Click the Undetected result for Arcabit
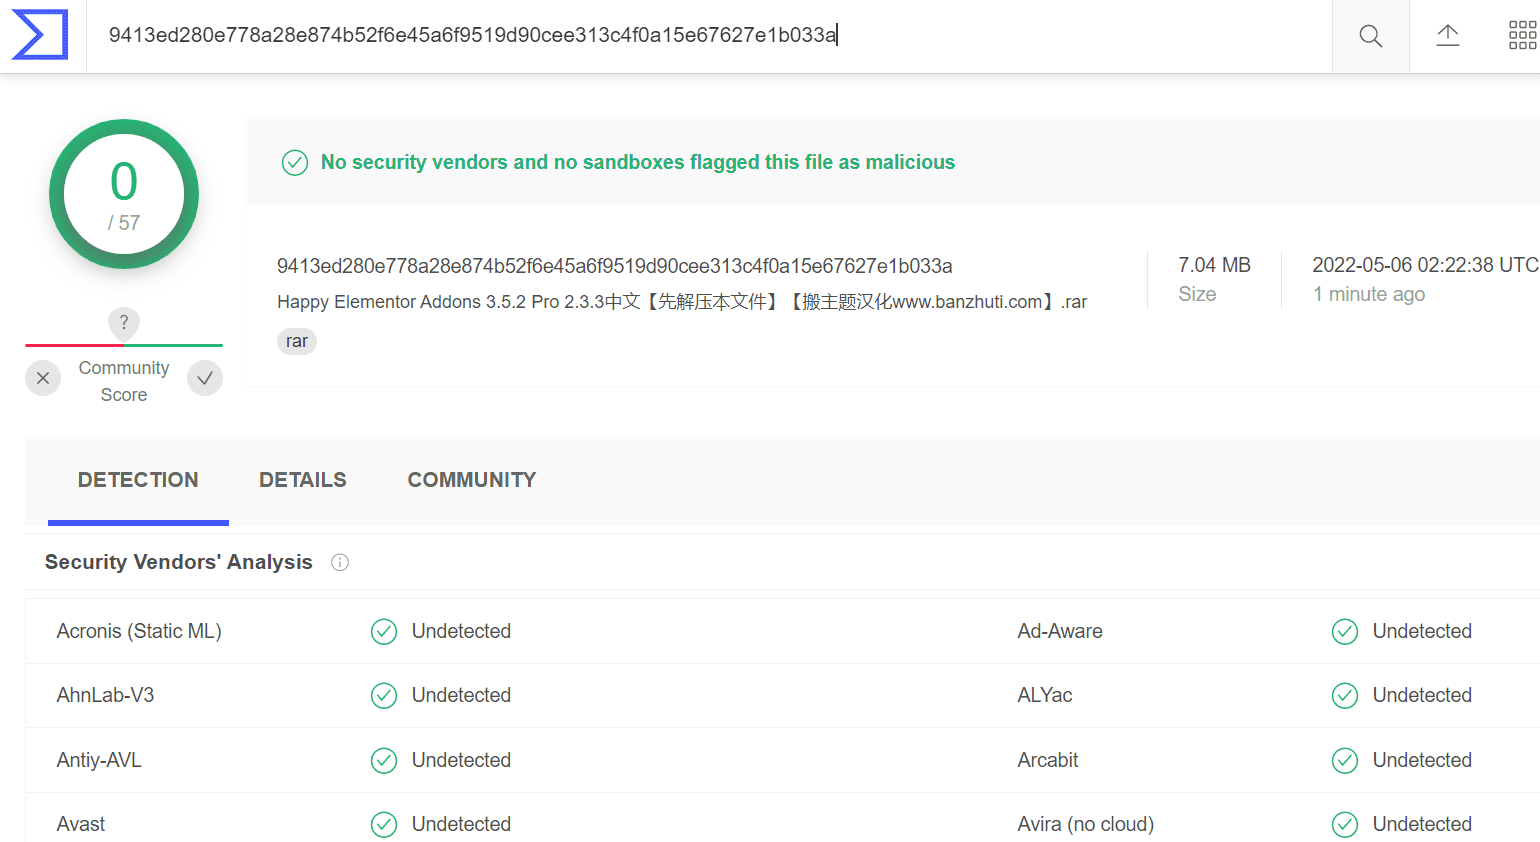Image resolution: width=1540 pixels, height=842 pixels. click(1422, 761)
